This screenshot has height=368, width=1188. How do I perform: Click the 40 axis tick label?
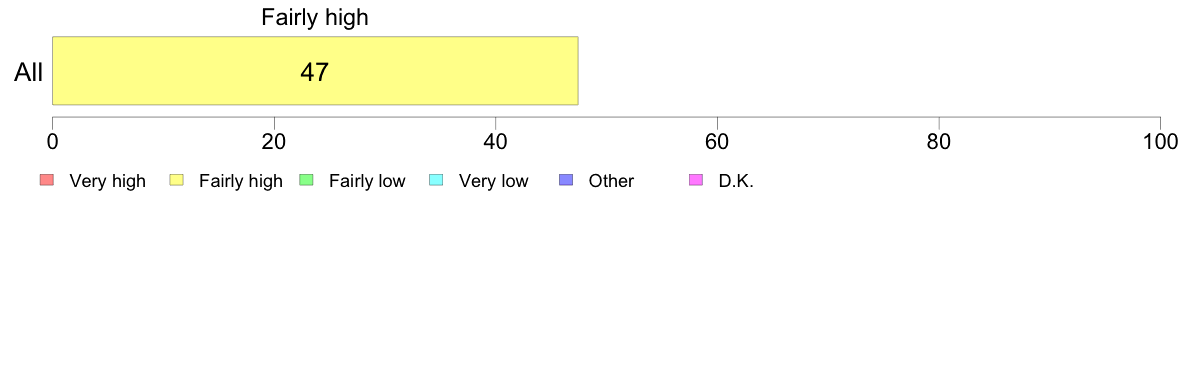(x=496, y=141)
